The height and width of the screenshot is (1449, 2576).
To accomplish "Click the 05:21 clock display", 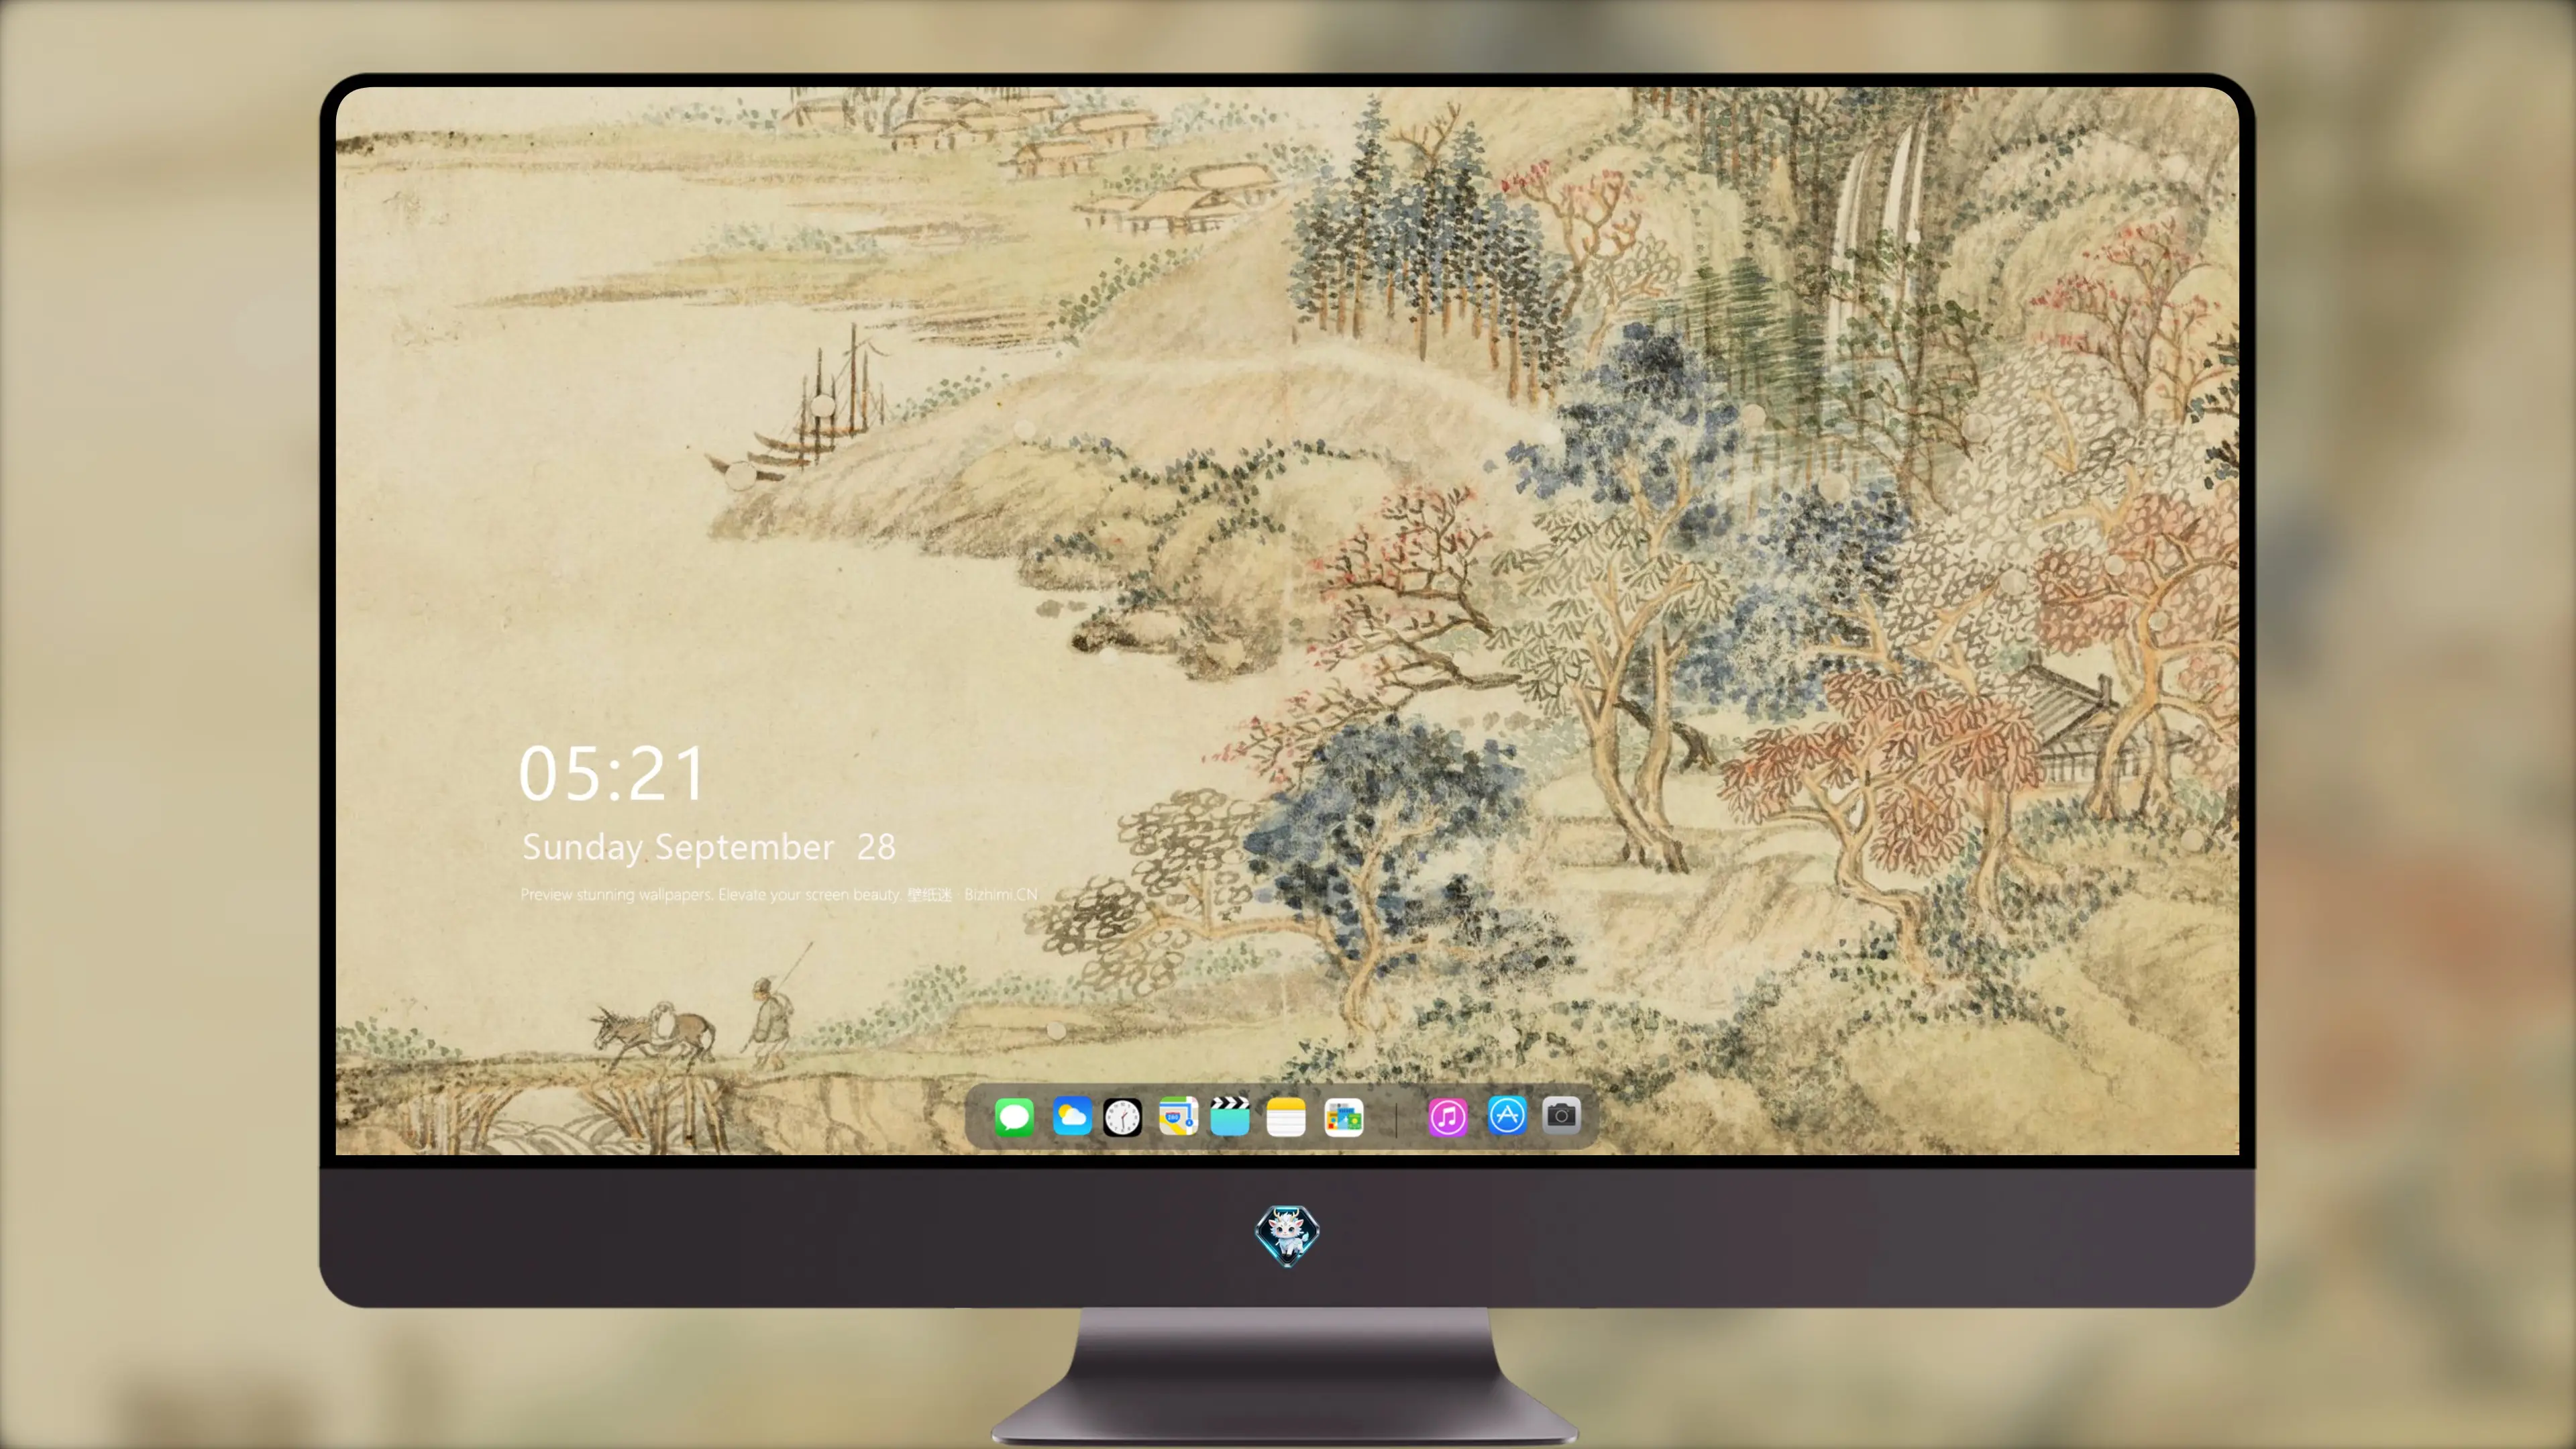I will (612, 774).
